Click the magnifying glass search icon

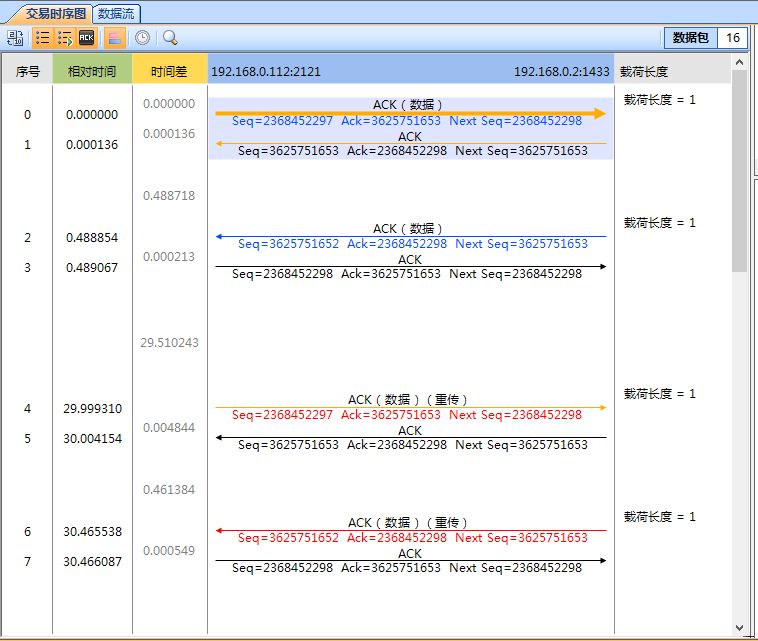pyautogui.click(x=170, y=38)
